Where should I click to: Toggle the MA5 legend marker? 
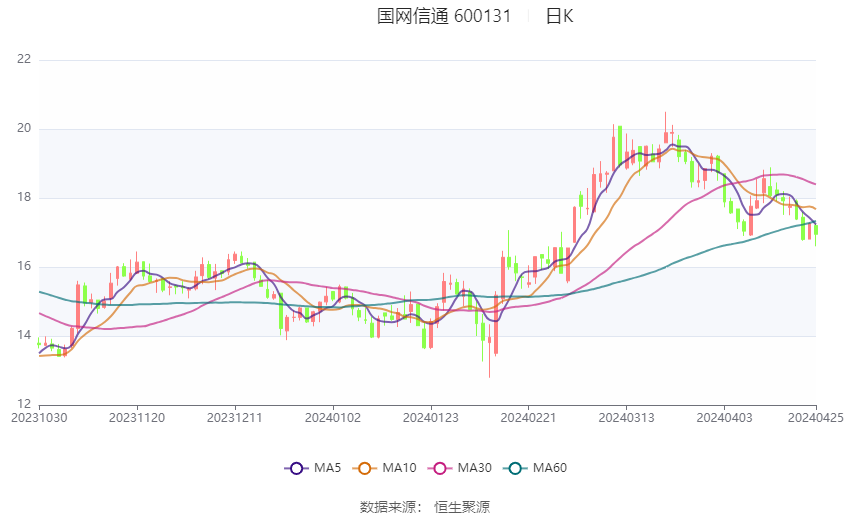click(296, 468)
